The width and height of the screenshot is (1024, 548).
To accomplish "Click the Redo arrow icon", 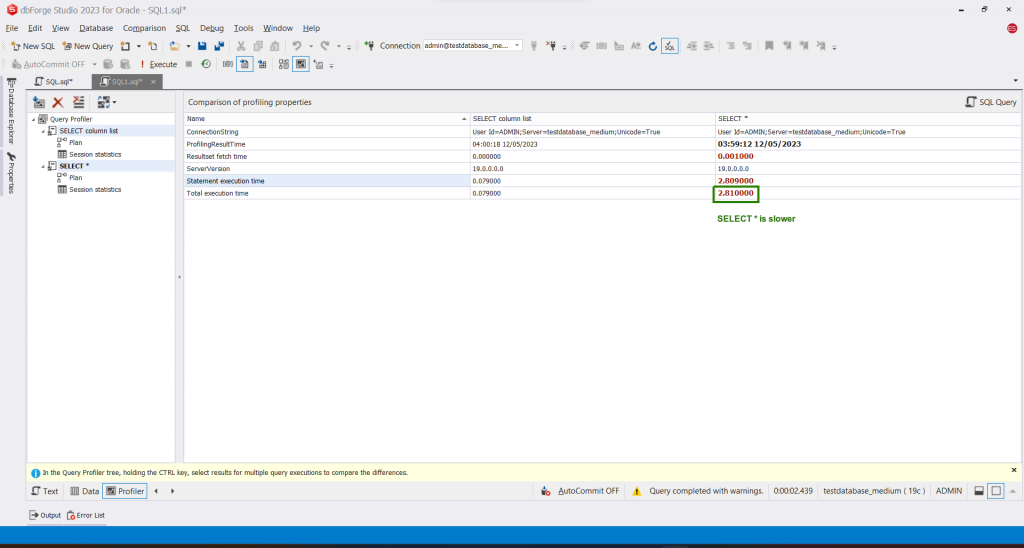I will coord(325,46).
